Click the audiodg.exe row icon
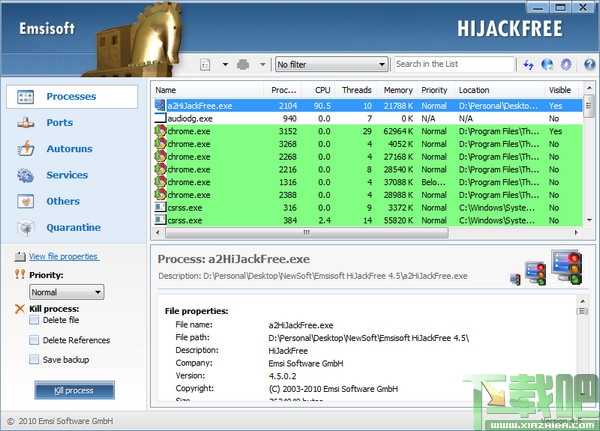Viewport: 600px width, 431px height. pos(160,118)
